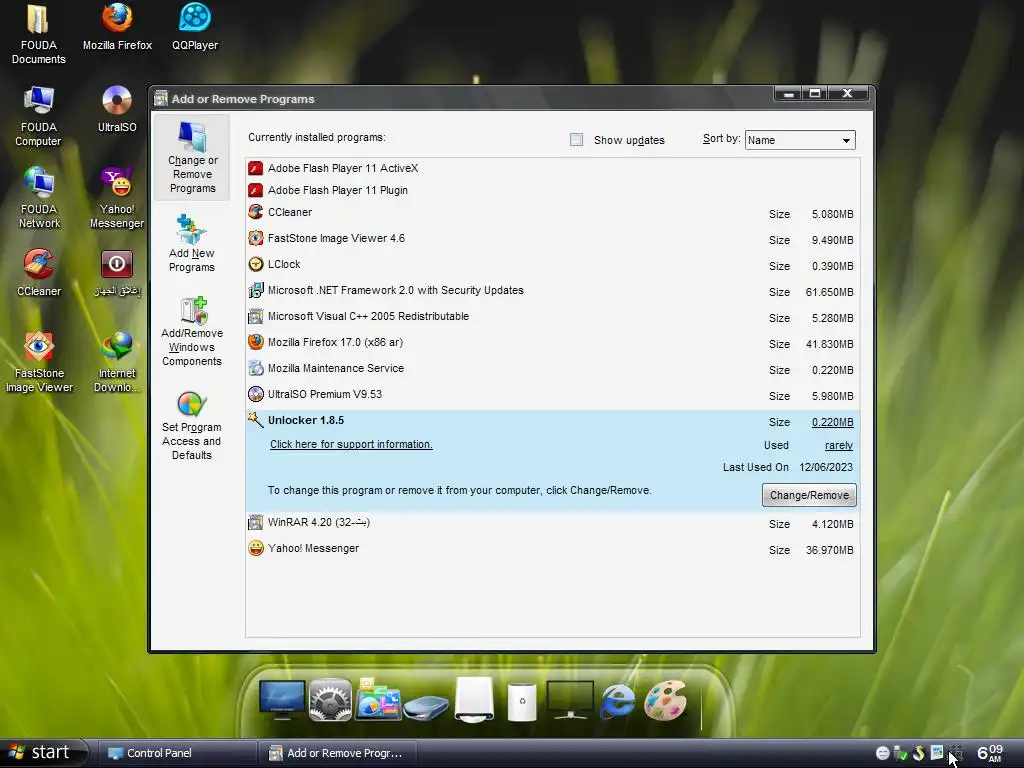
Task: Open FastStone Image Viewer desktop shortcut
Action: [x=39, y=362]
